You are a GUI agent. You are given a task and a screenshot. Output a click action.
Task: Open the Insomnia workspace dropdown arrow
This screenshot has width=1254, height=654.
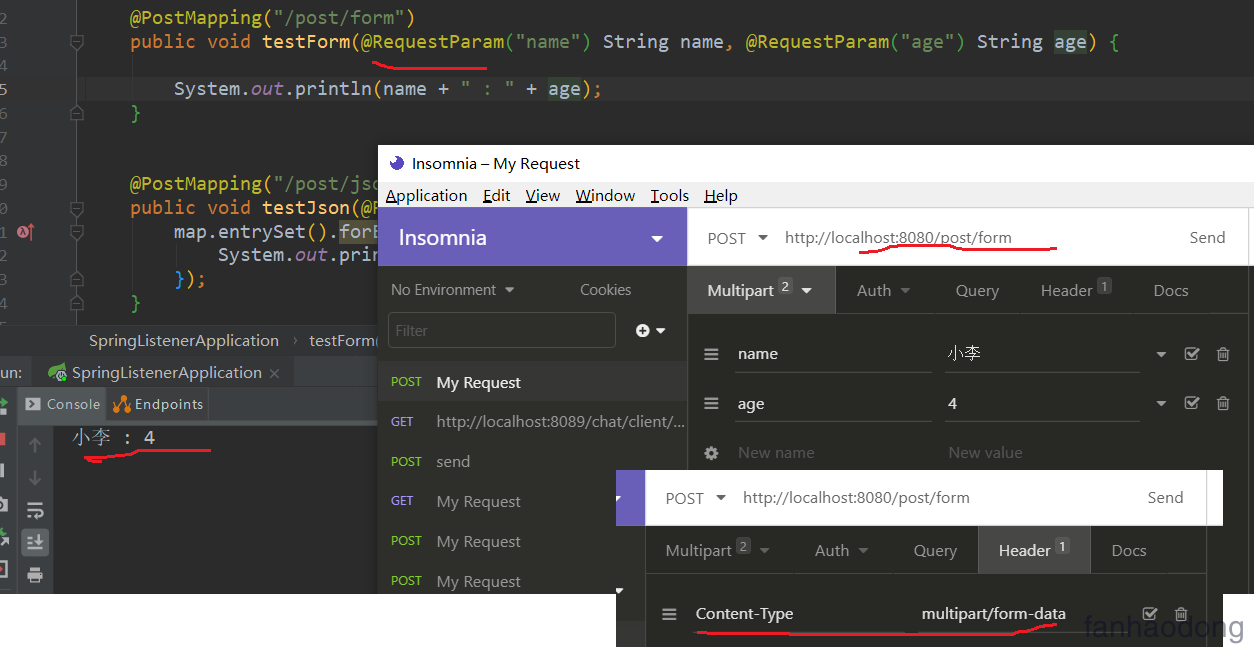click(657, 238)
